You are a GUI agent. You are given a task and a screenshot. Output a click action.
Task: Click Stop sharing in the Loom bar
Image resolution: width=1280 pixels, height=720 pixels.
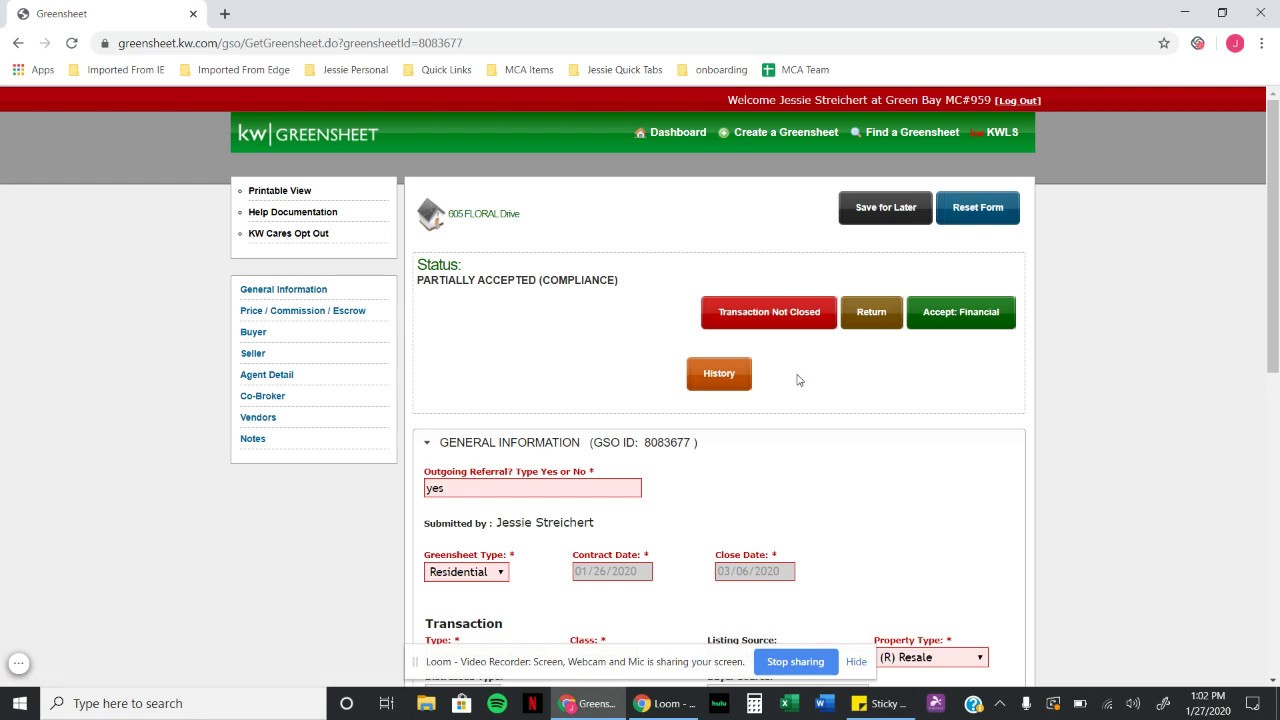(x=795, y=662)
